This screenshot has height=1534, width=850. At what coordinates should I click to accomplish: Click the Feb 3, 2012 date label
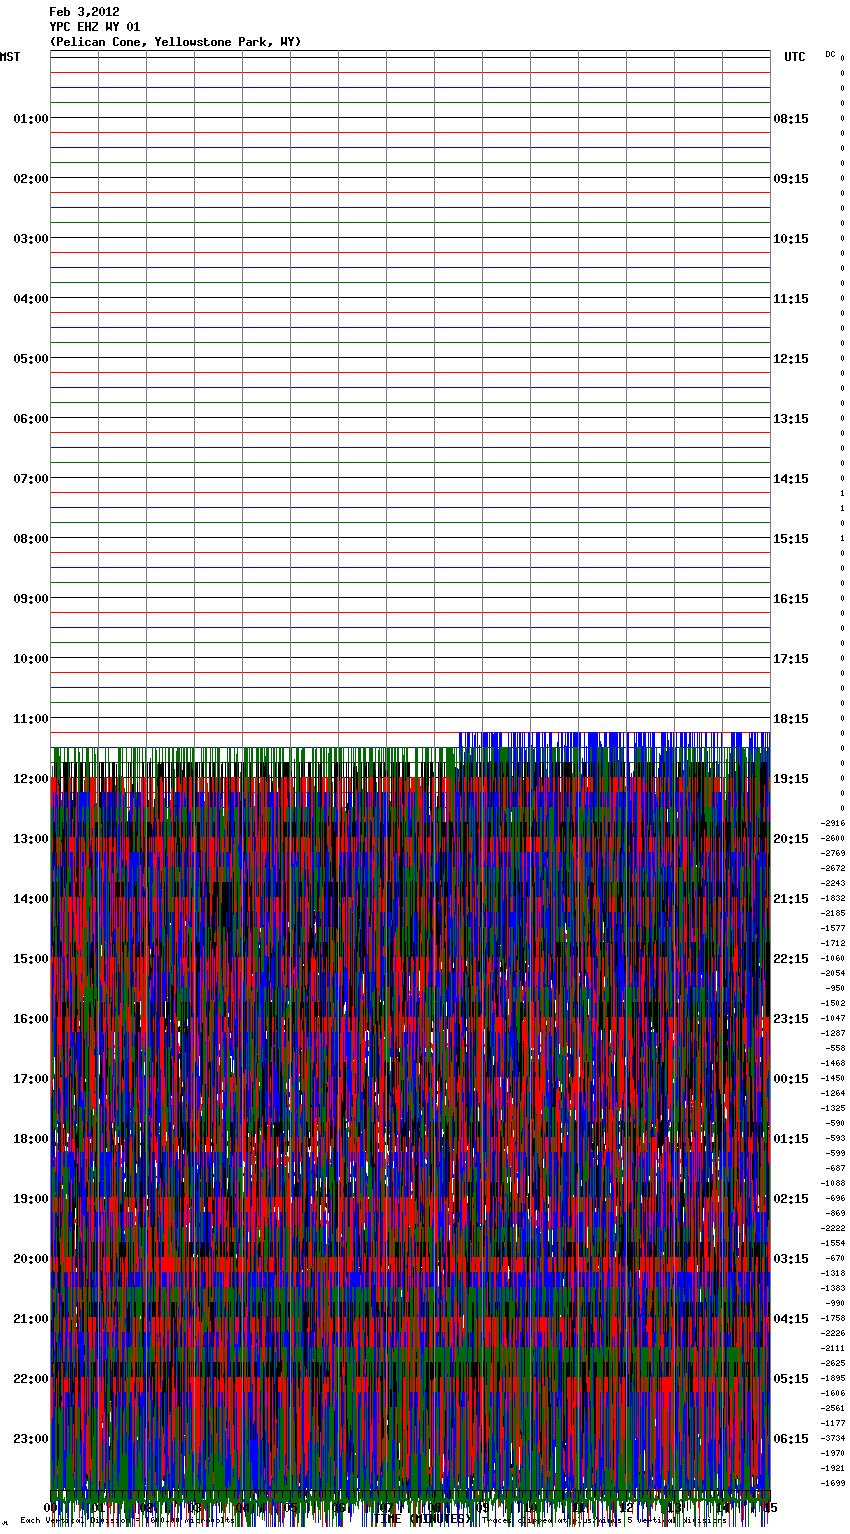pos(84,12)
